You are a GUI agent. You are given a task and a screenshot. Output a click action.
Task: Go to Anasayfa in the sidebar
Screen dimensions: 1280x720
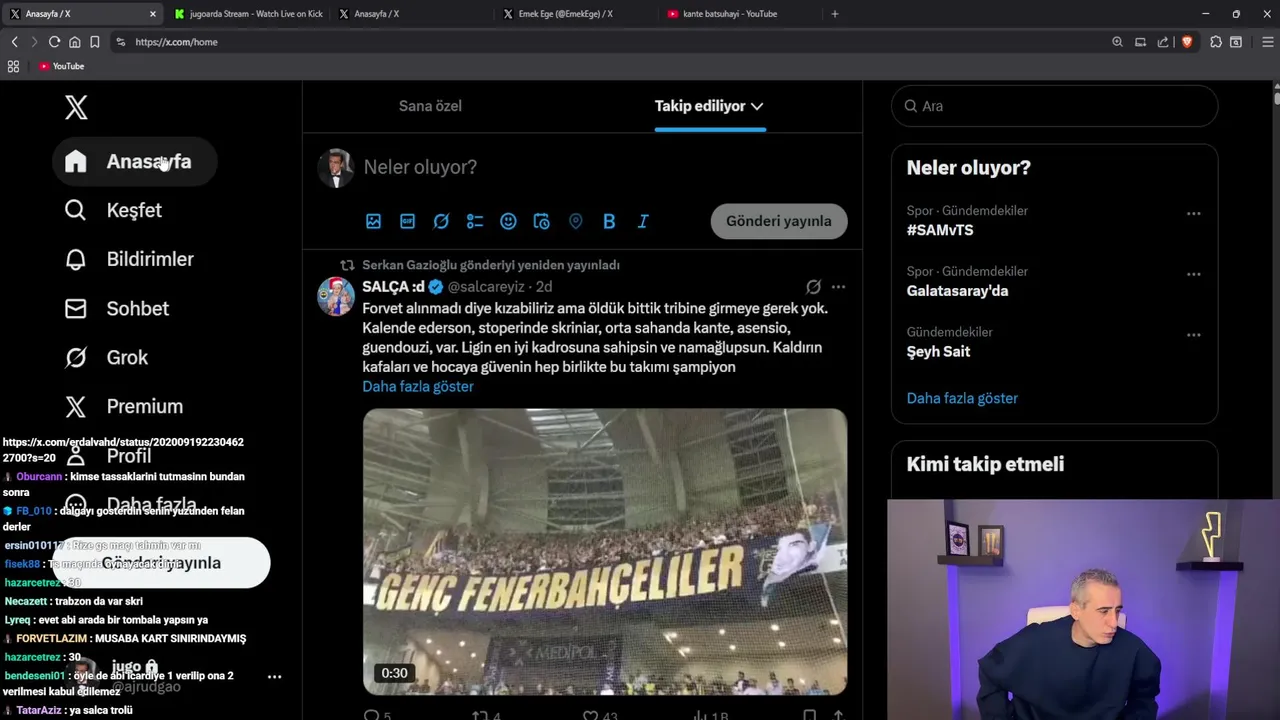pos(134,161)
